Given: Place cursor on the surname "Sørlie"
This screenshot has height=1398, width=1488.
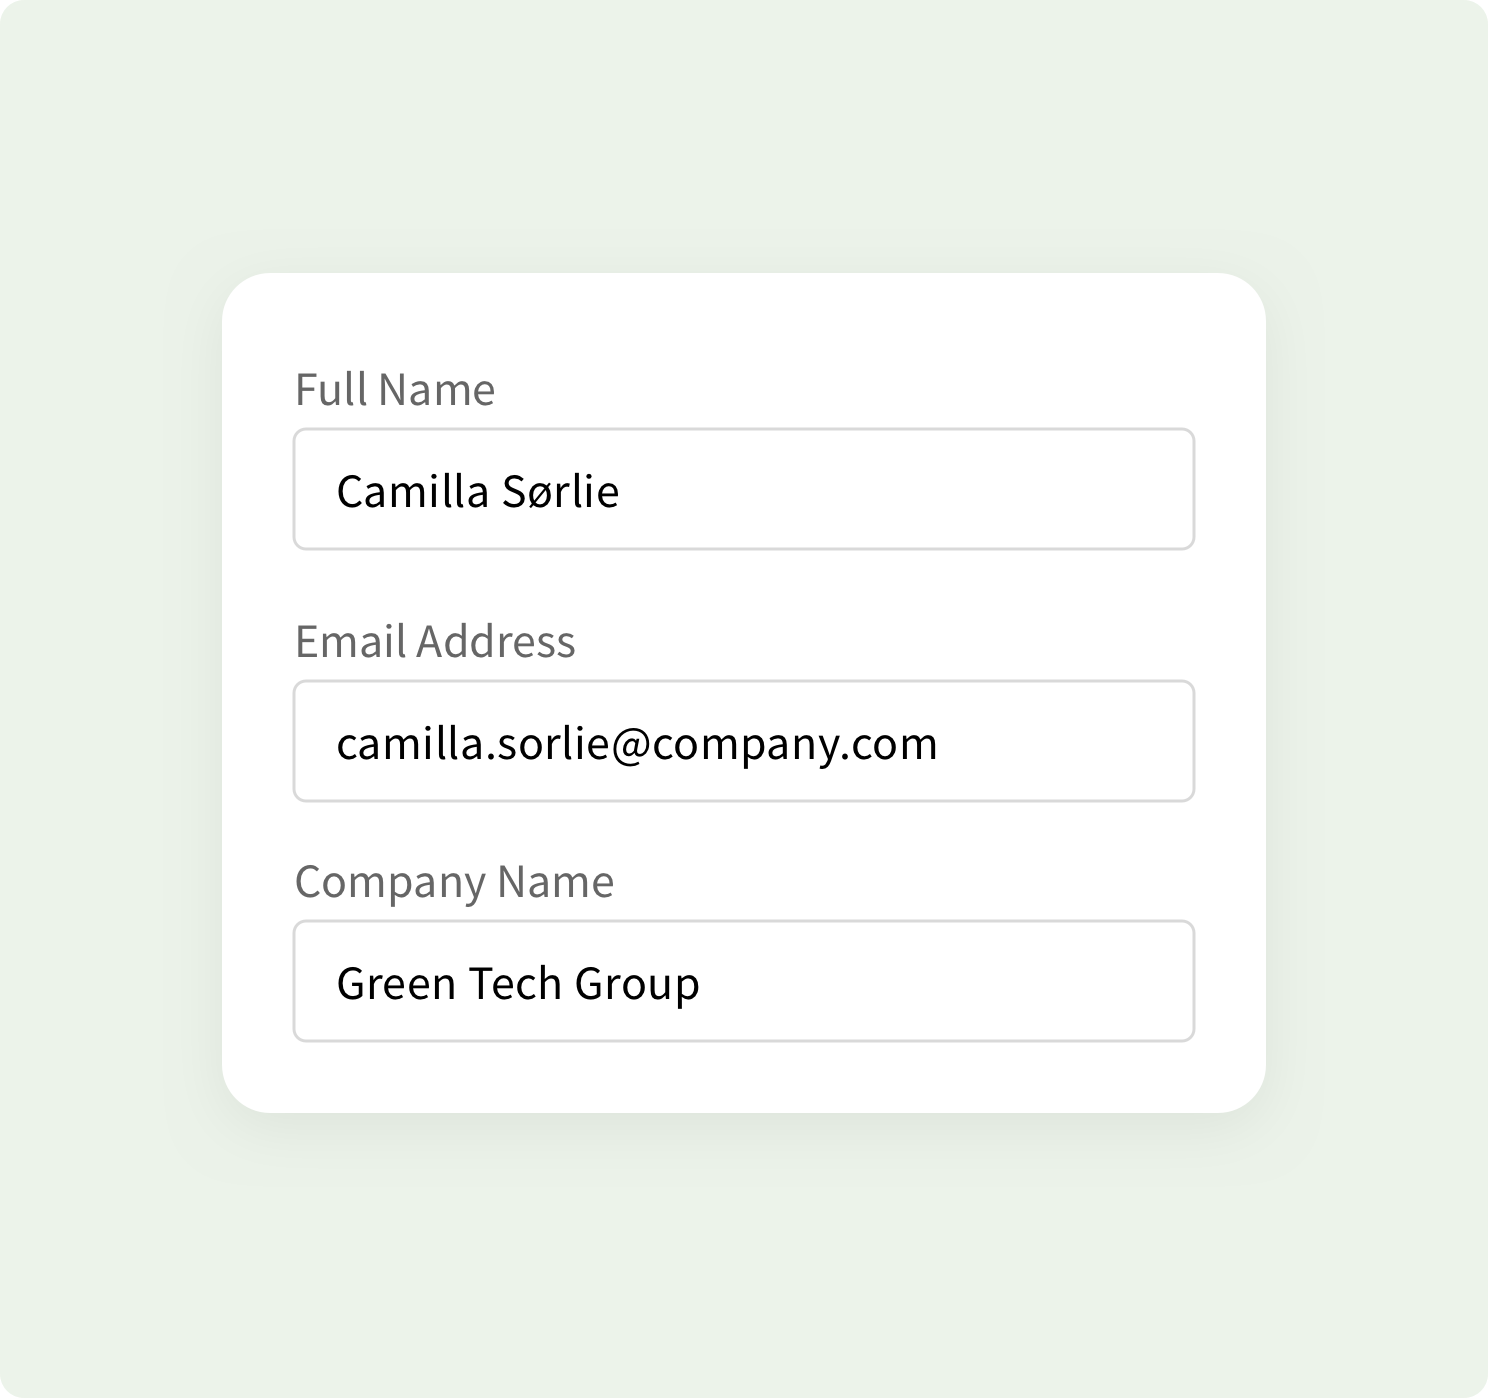Looking at the screenshot, I should pos(560,491).
